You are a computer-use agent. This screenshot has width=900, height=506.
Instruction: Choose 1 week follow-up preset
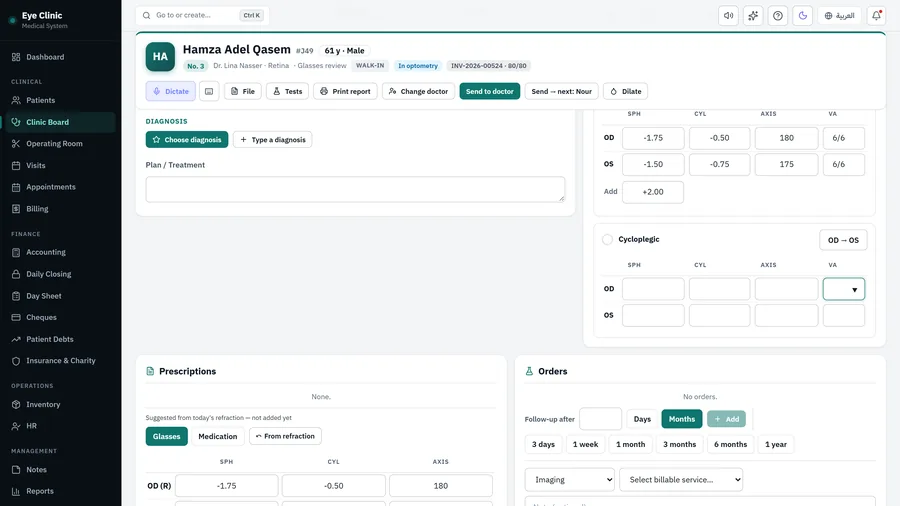(585, 444)
